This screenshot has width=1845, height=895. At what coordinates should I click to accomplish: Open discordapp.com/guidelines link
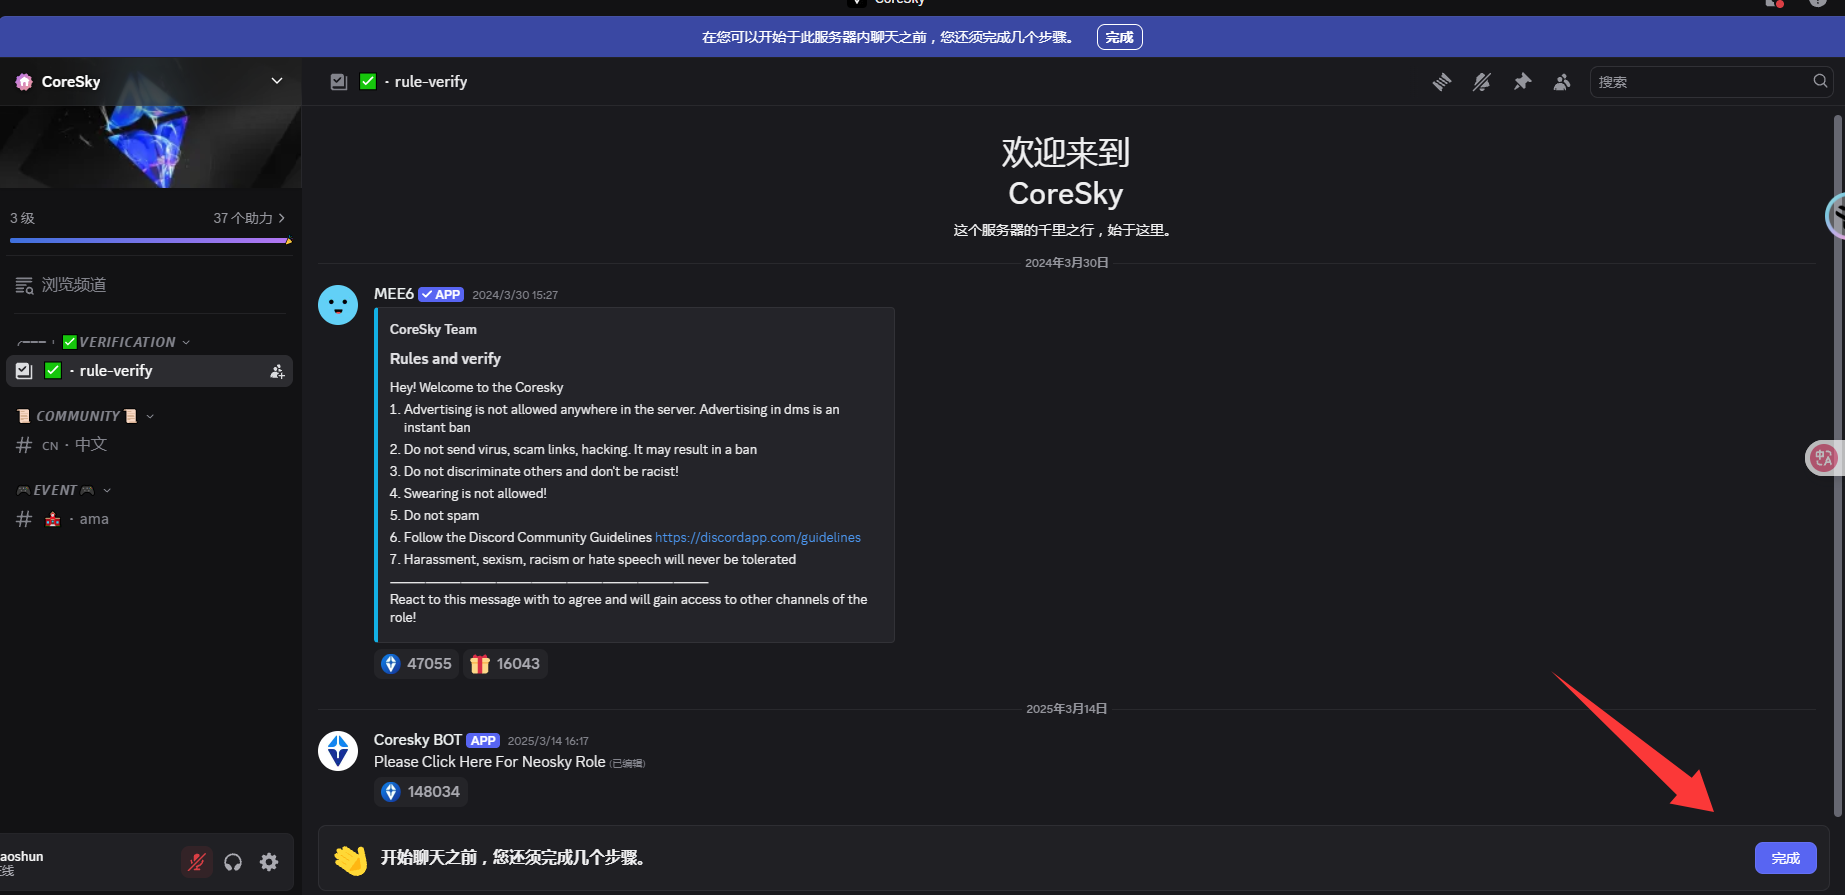pyautogui.click(x=758, y=538)
